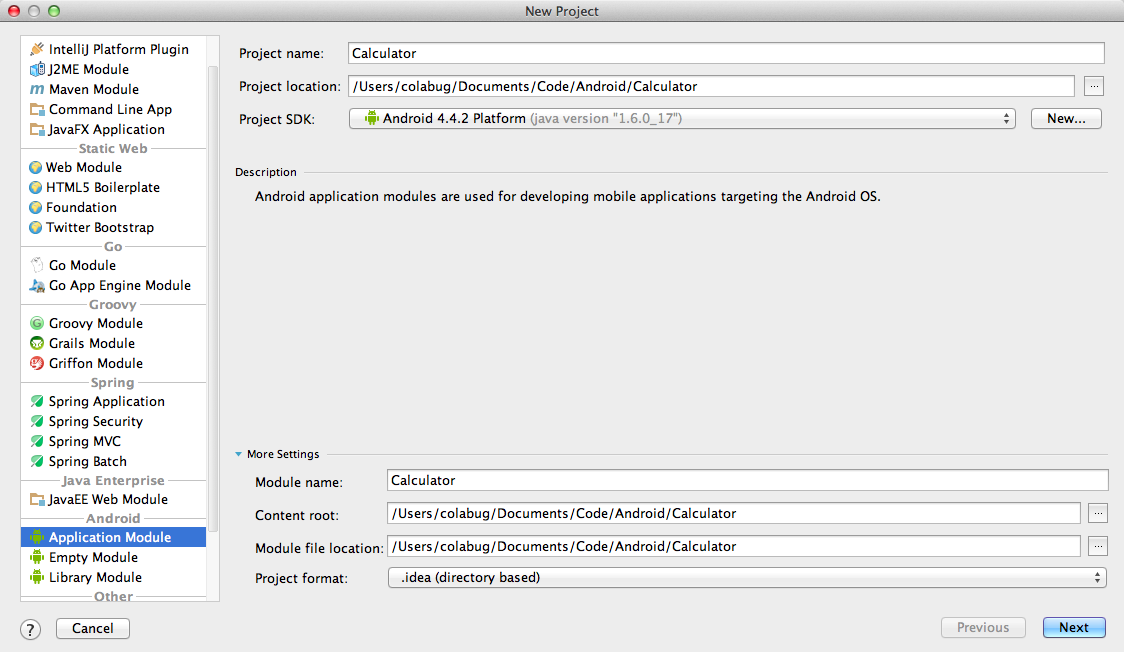Select the Twitter Bootstrap icon
1124x652 pixels.
point(35,227)
